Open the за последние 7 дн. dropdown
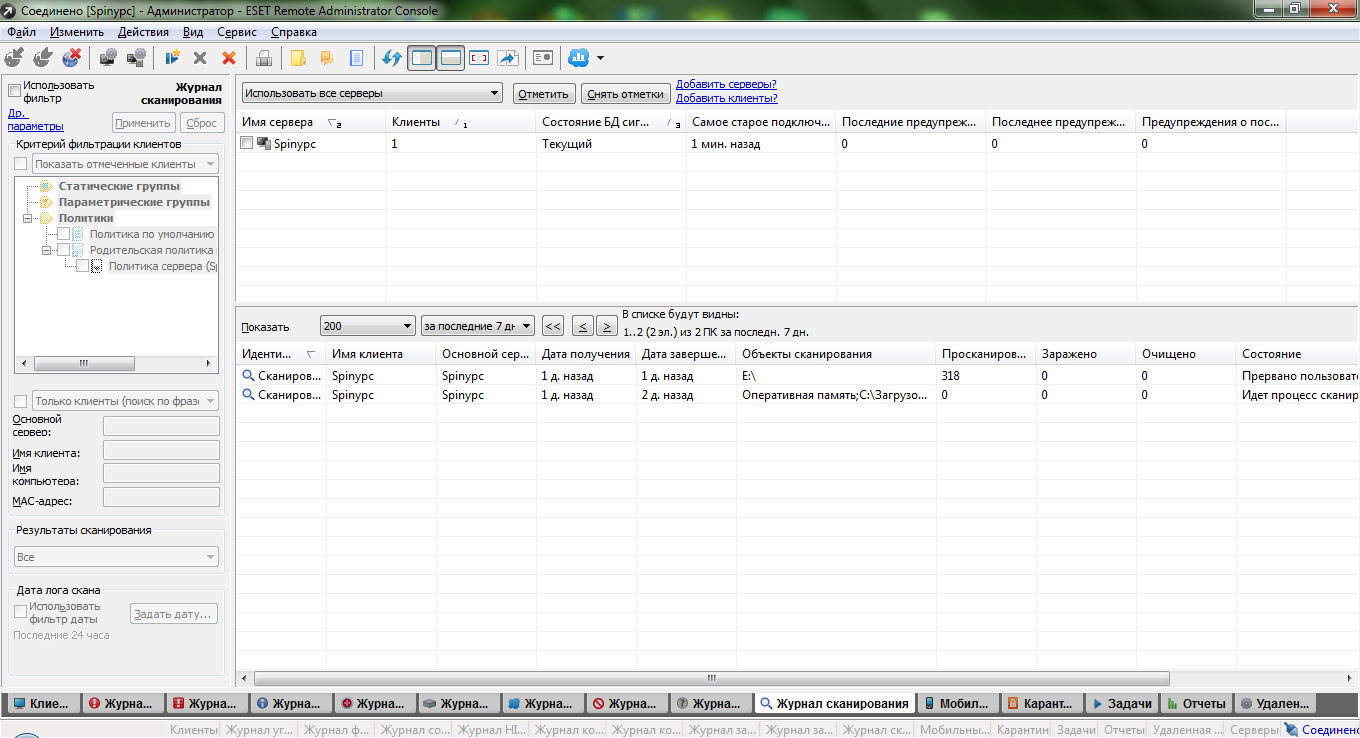The image size is (1360, 738). click(478, 326)
